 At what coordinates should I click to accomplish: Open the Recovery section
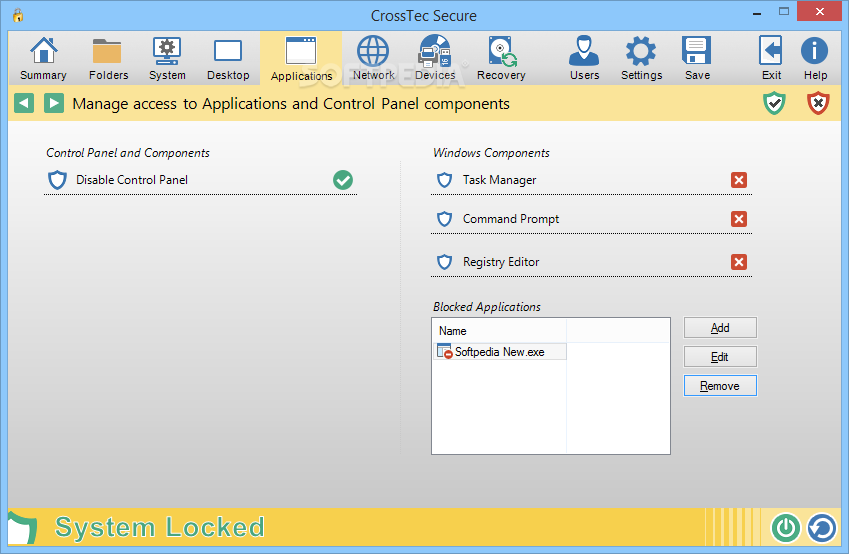(x=501, y=58)
